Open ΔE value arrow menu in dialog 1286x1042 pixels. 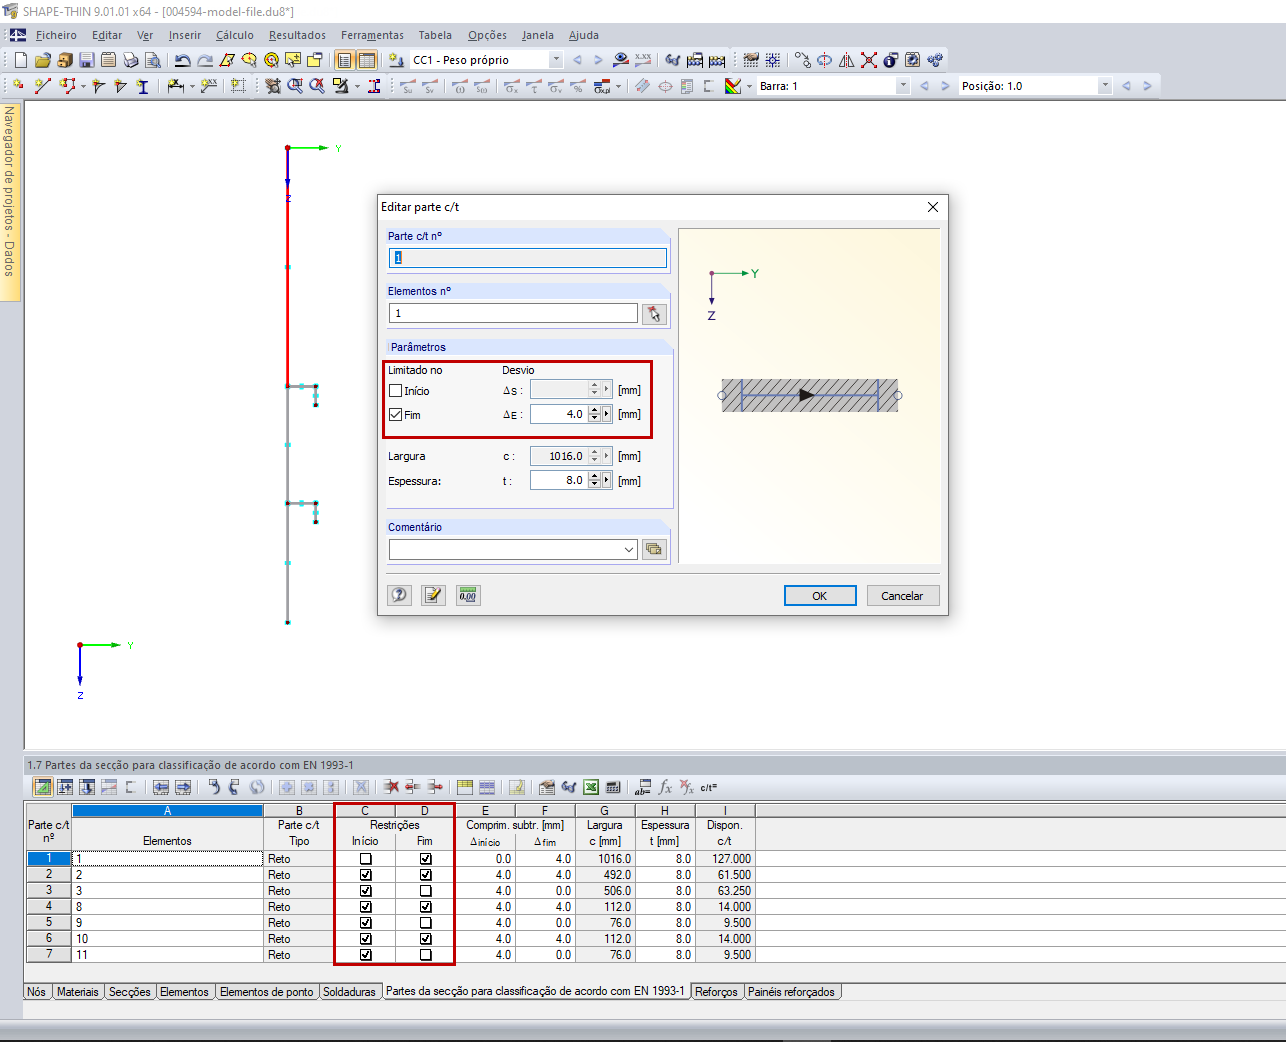pos(607,414)
